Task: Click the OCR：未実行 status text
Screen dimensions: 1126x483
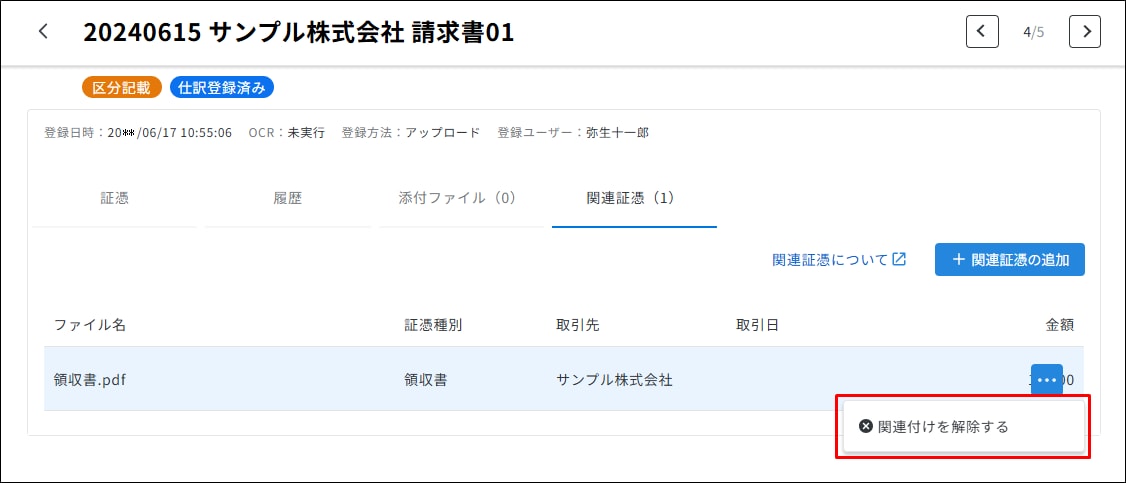Action: pyautogui.click(x=287, y=133)
